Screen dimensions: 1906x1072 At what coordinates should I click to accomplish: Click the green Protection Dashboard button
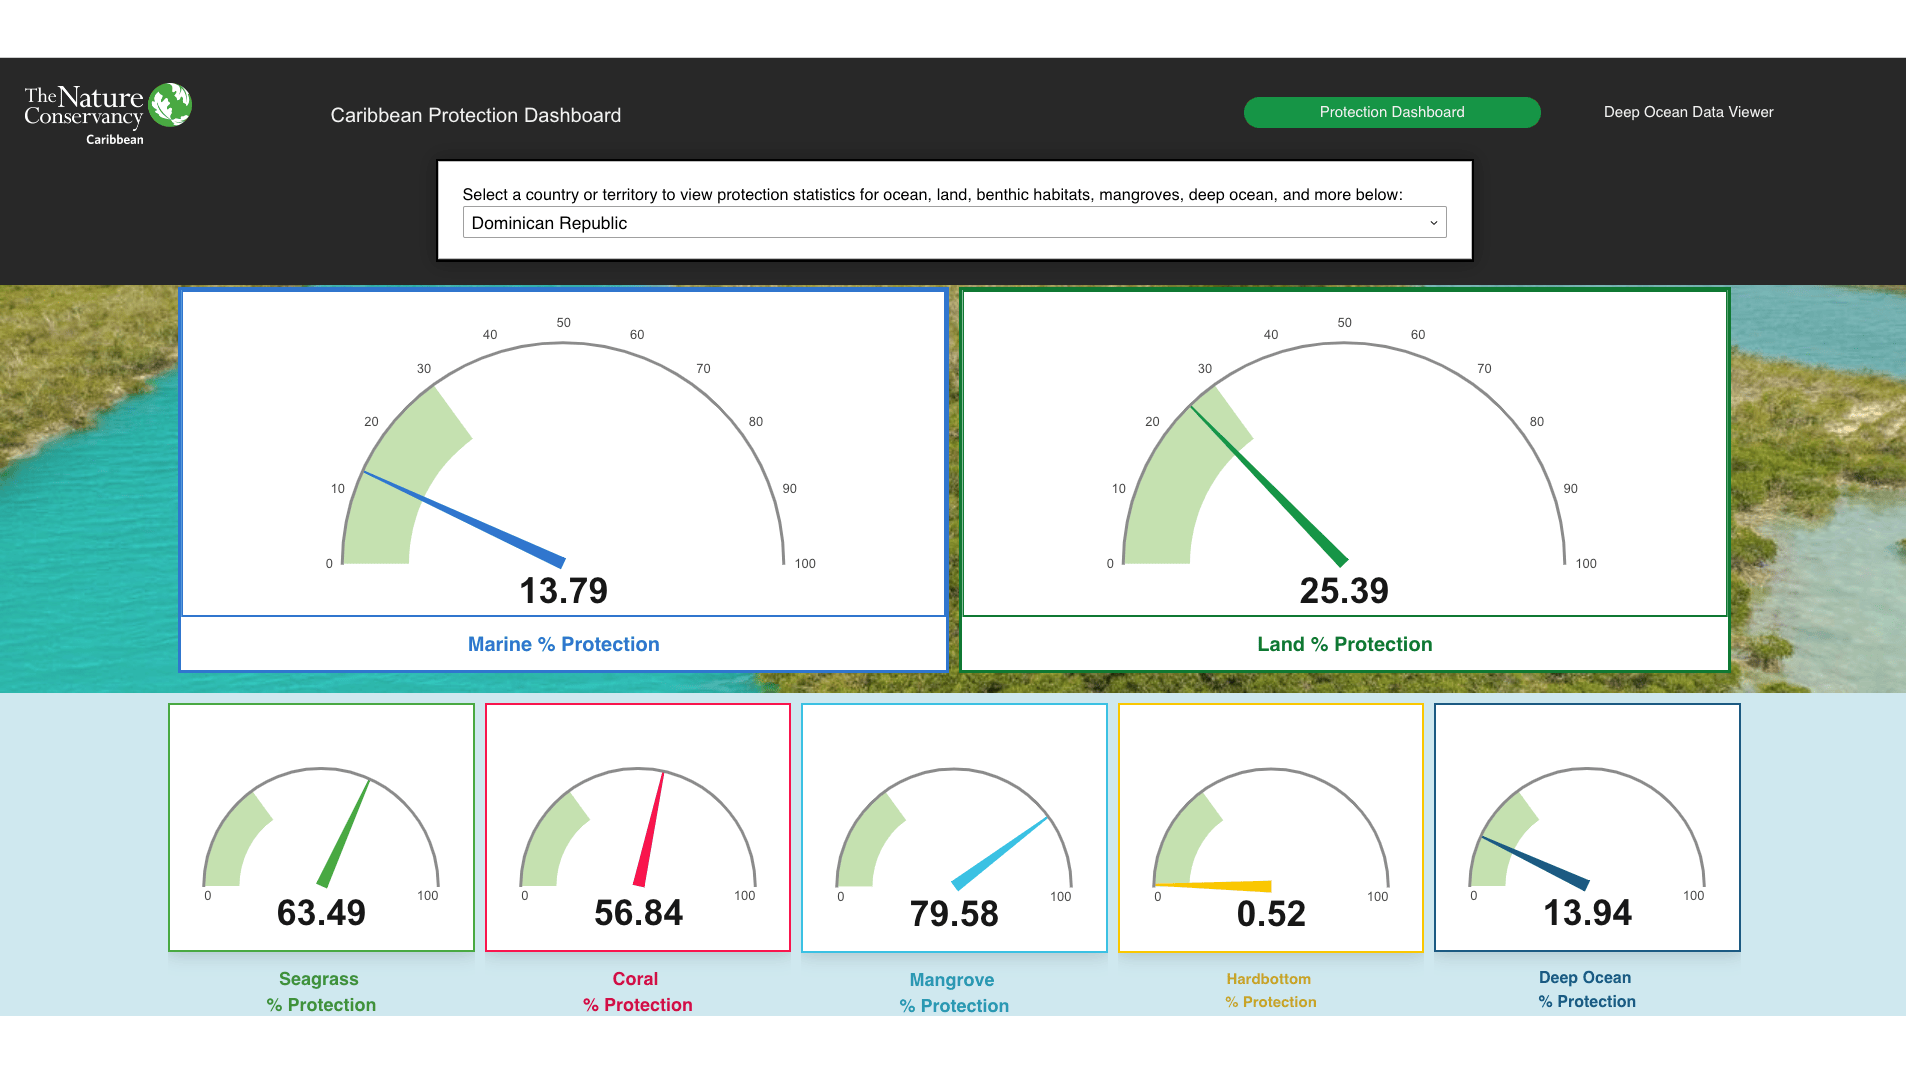pyautogui.click(x=1391, y=112)
